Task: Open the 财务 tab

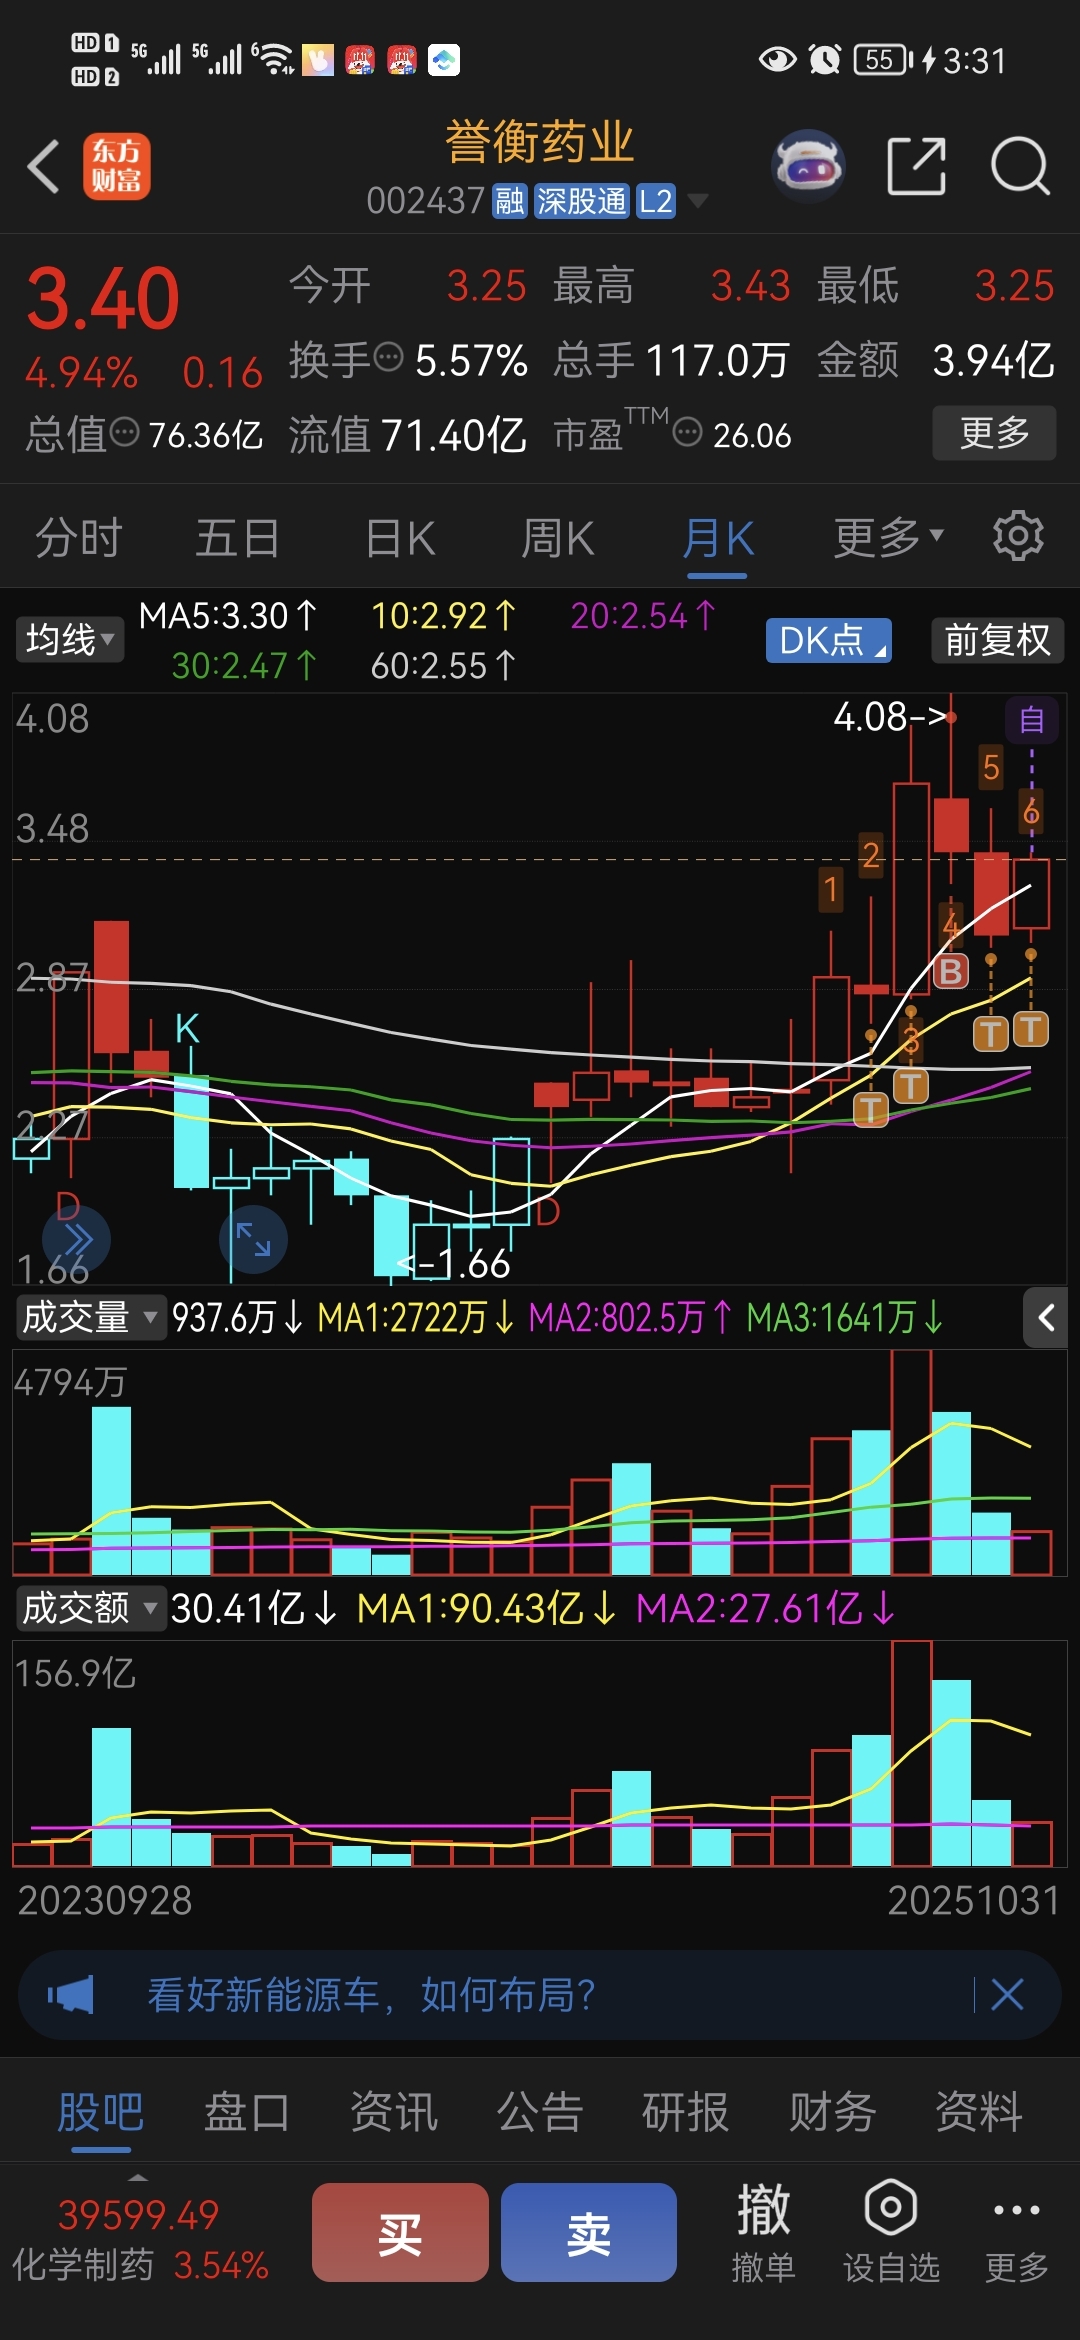Action: (x=832, y=2112)
